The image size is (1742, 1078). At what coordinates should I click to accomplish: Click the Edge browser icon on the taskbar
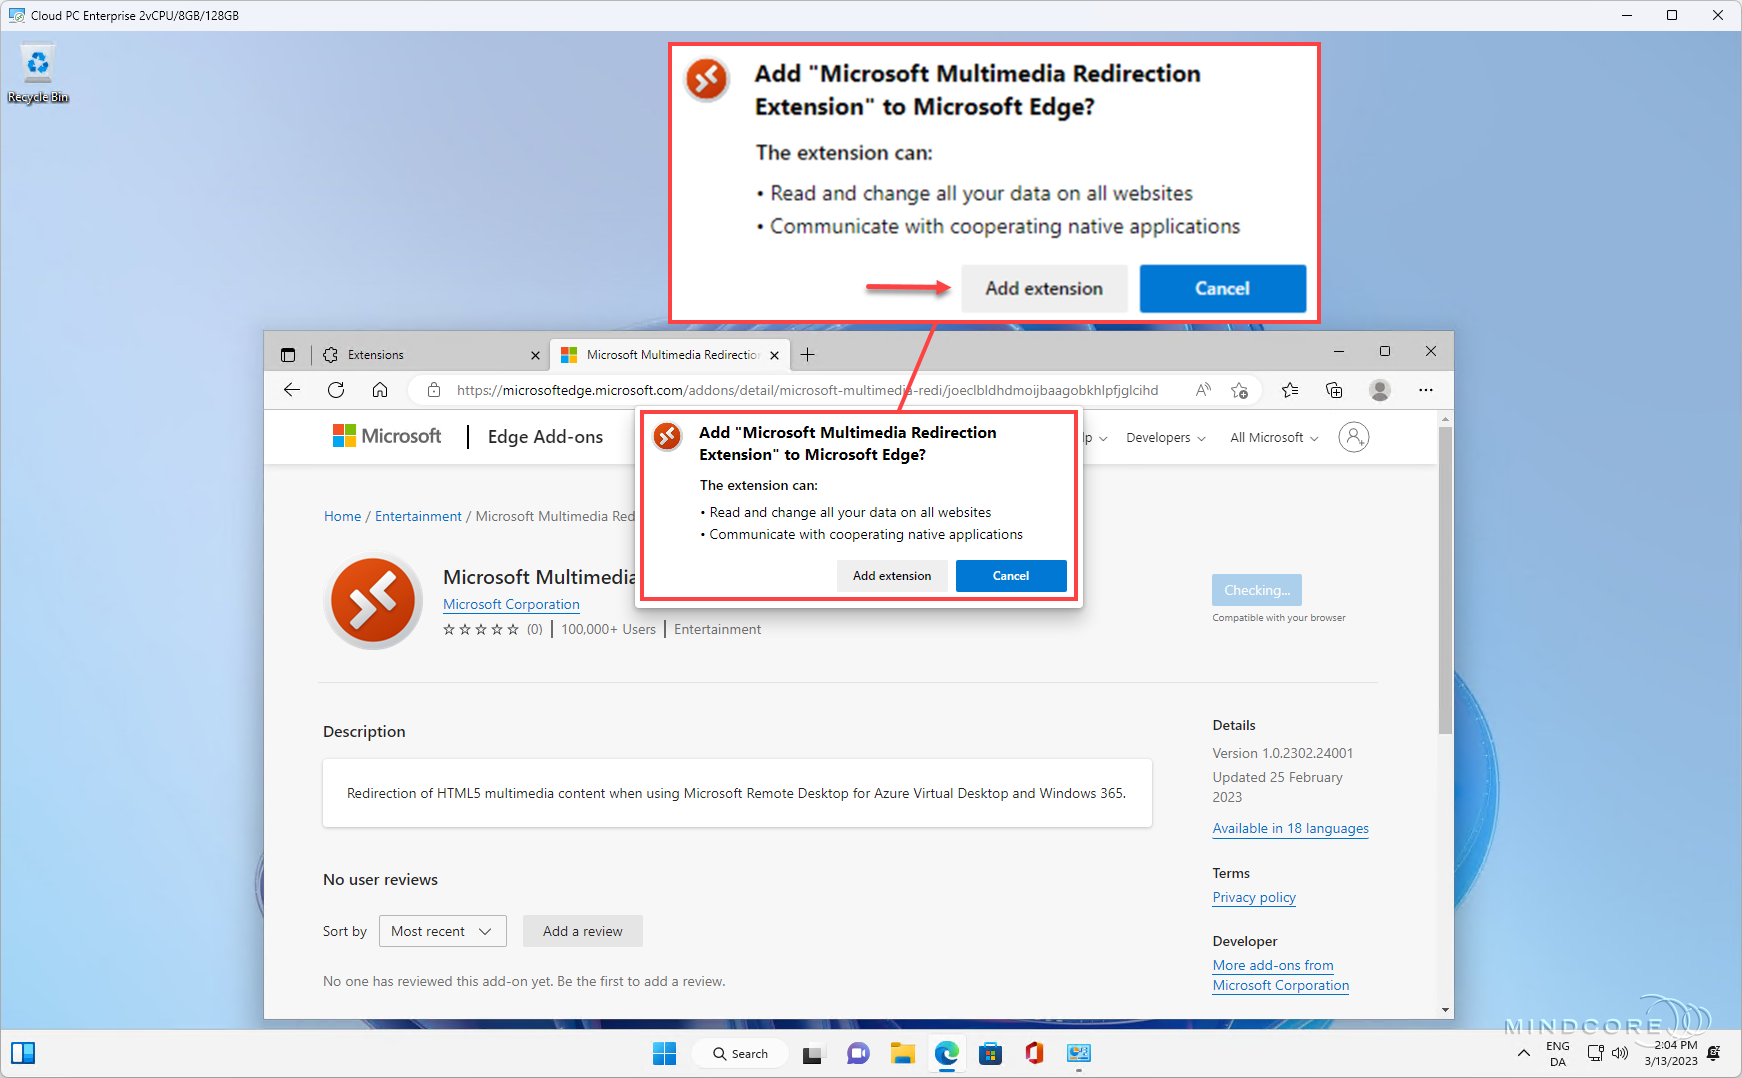click(x=947, y=1053)
